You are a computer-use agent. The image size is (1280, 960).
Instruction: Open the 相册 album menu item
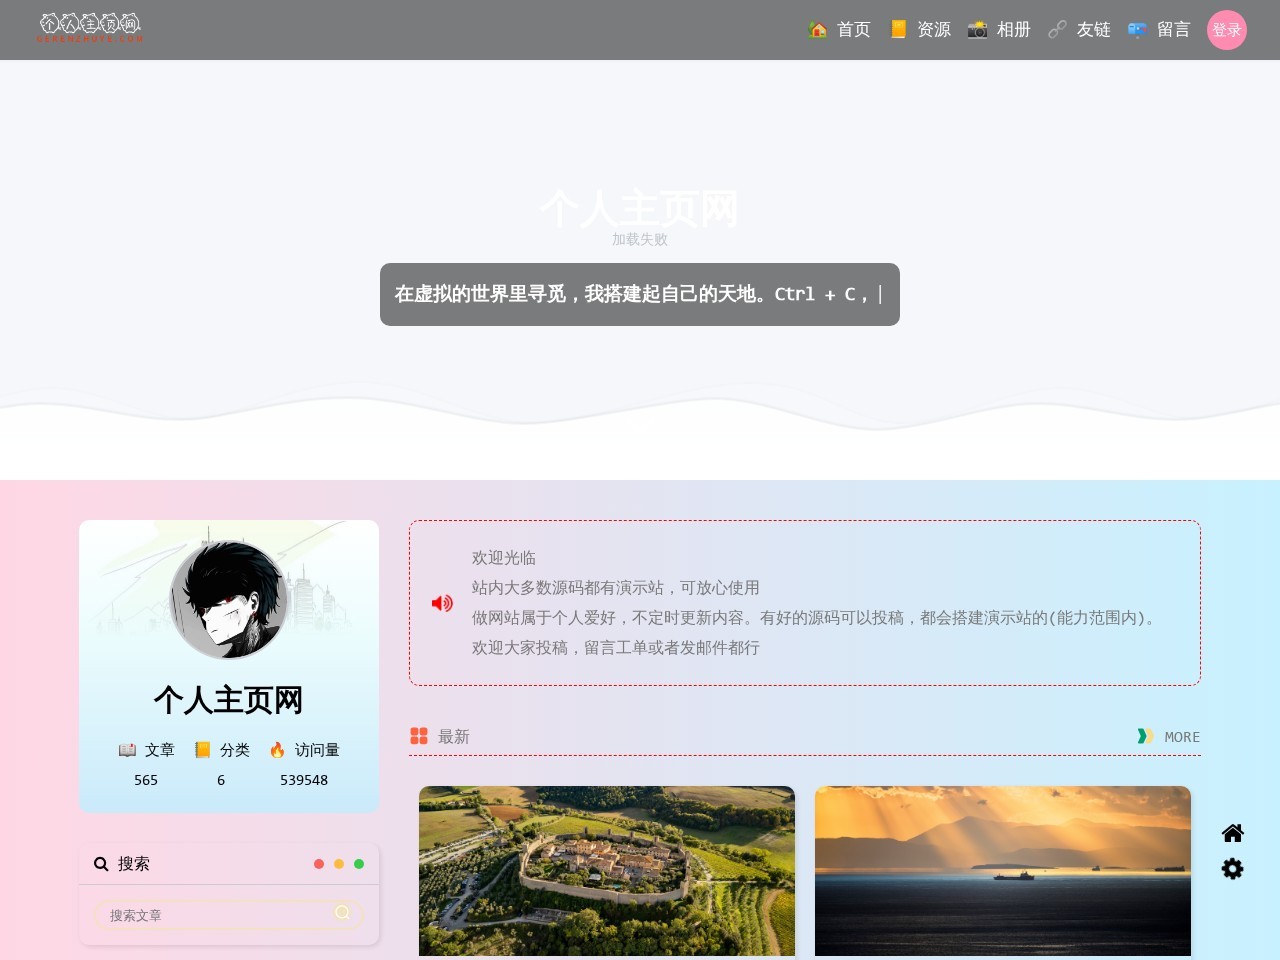[999, 30]
